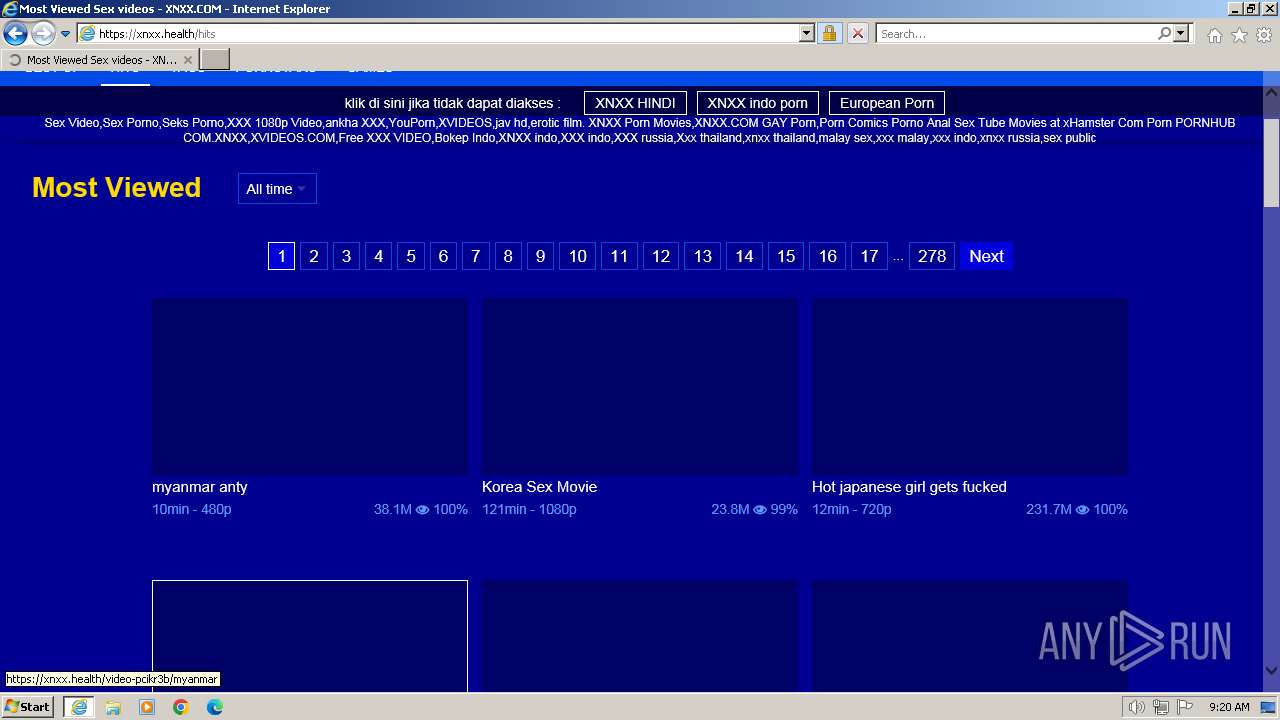The image size is (1280, 720).
Task: Go to pagination page 7
Action: pos(475,256)
